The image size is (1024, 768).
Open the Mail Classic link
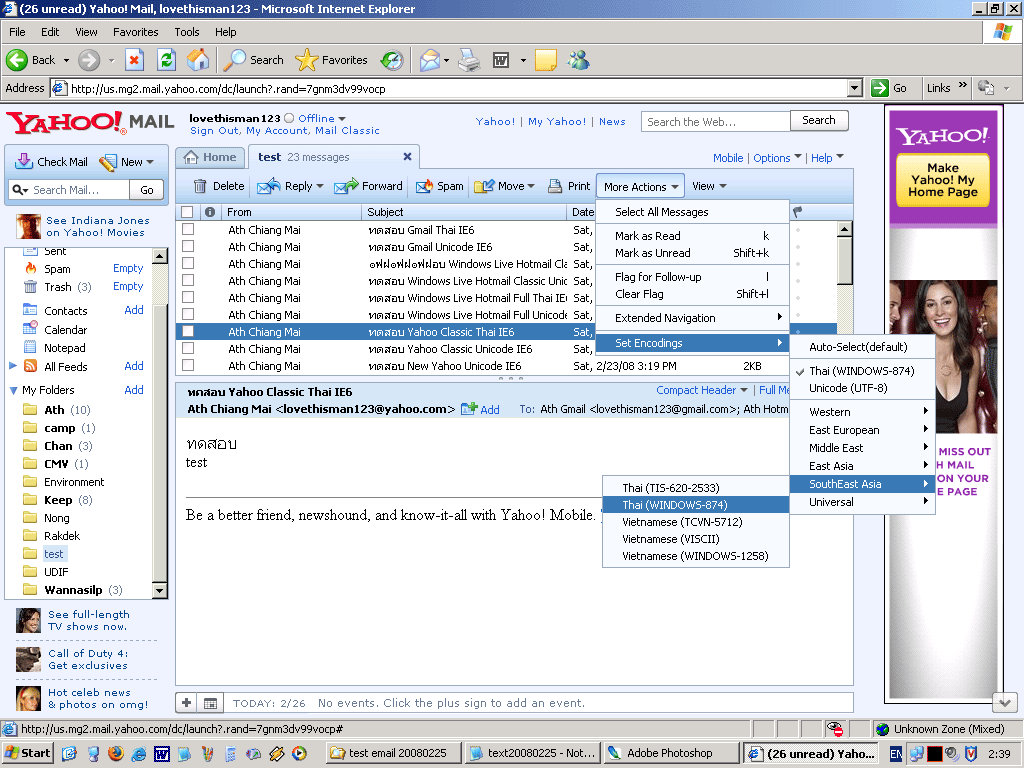347,131
